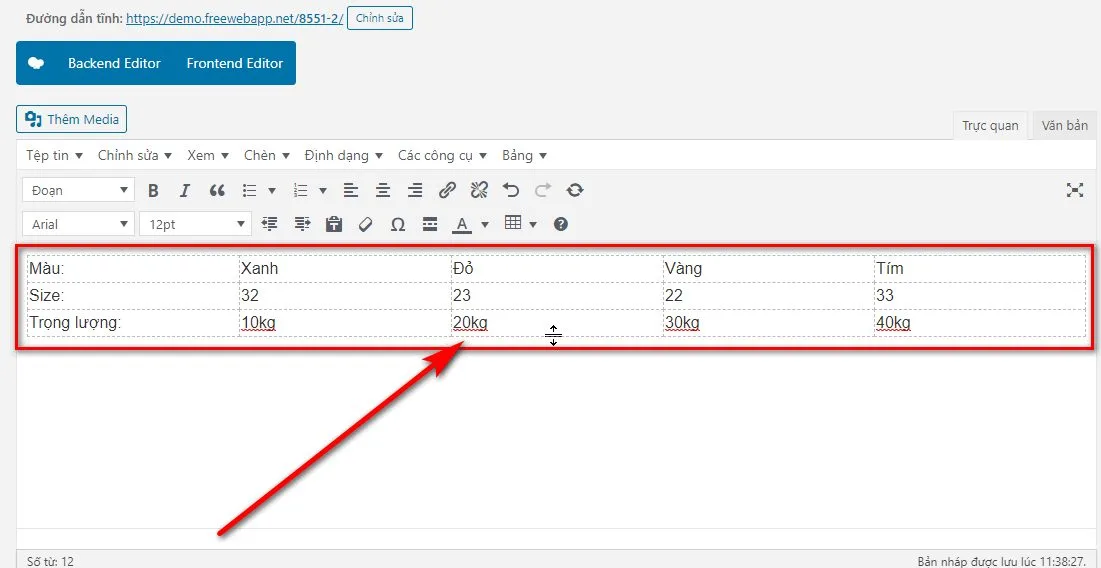Click the Tím table cell
This screenshot has height=568, width=1101.
click(980, 269)
